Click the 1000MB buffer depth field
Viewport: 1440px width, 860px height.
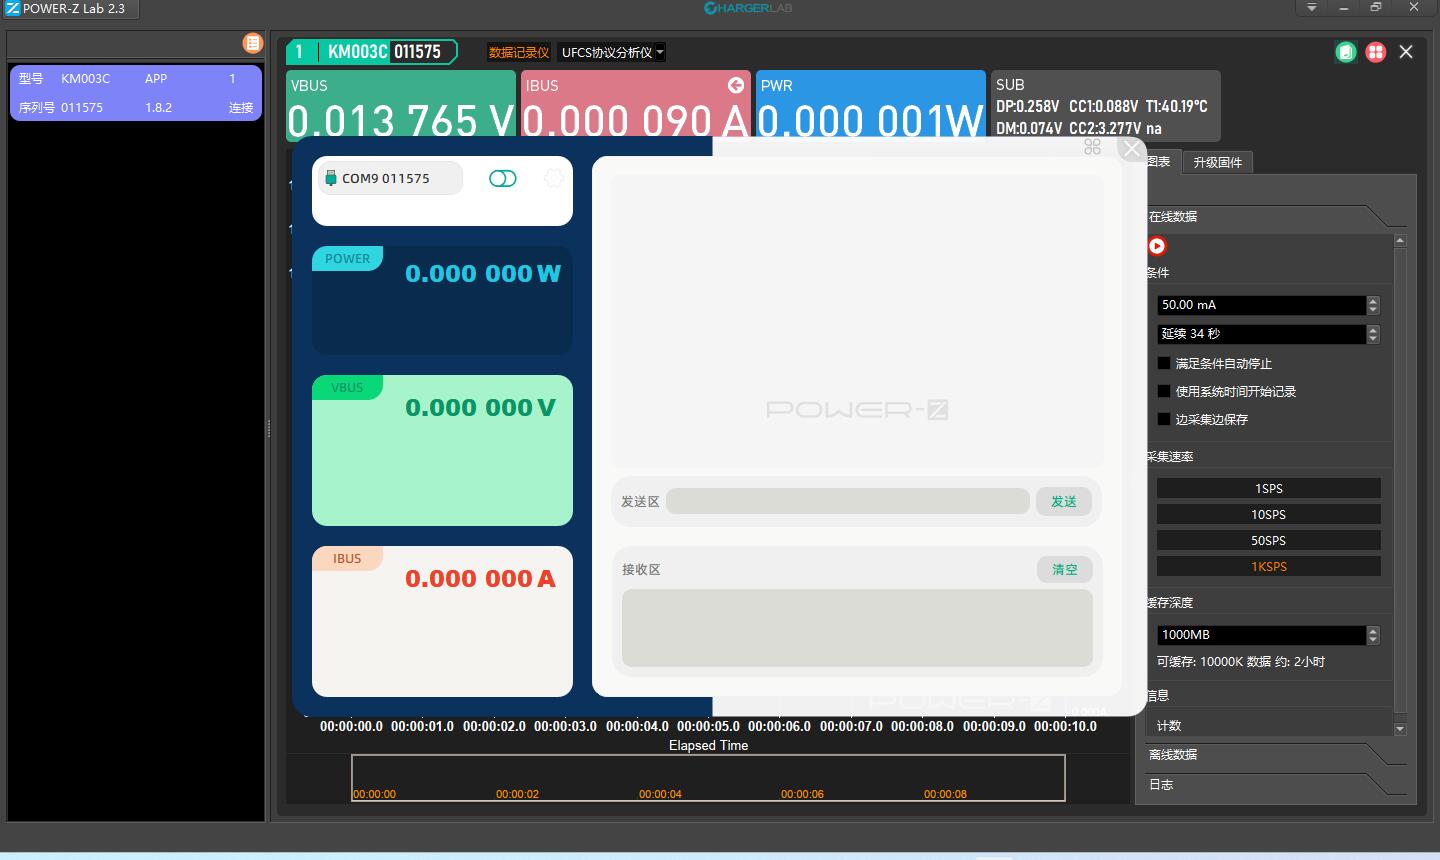pyautogui.click(x=1262, y=635)
